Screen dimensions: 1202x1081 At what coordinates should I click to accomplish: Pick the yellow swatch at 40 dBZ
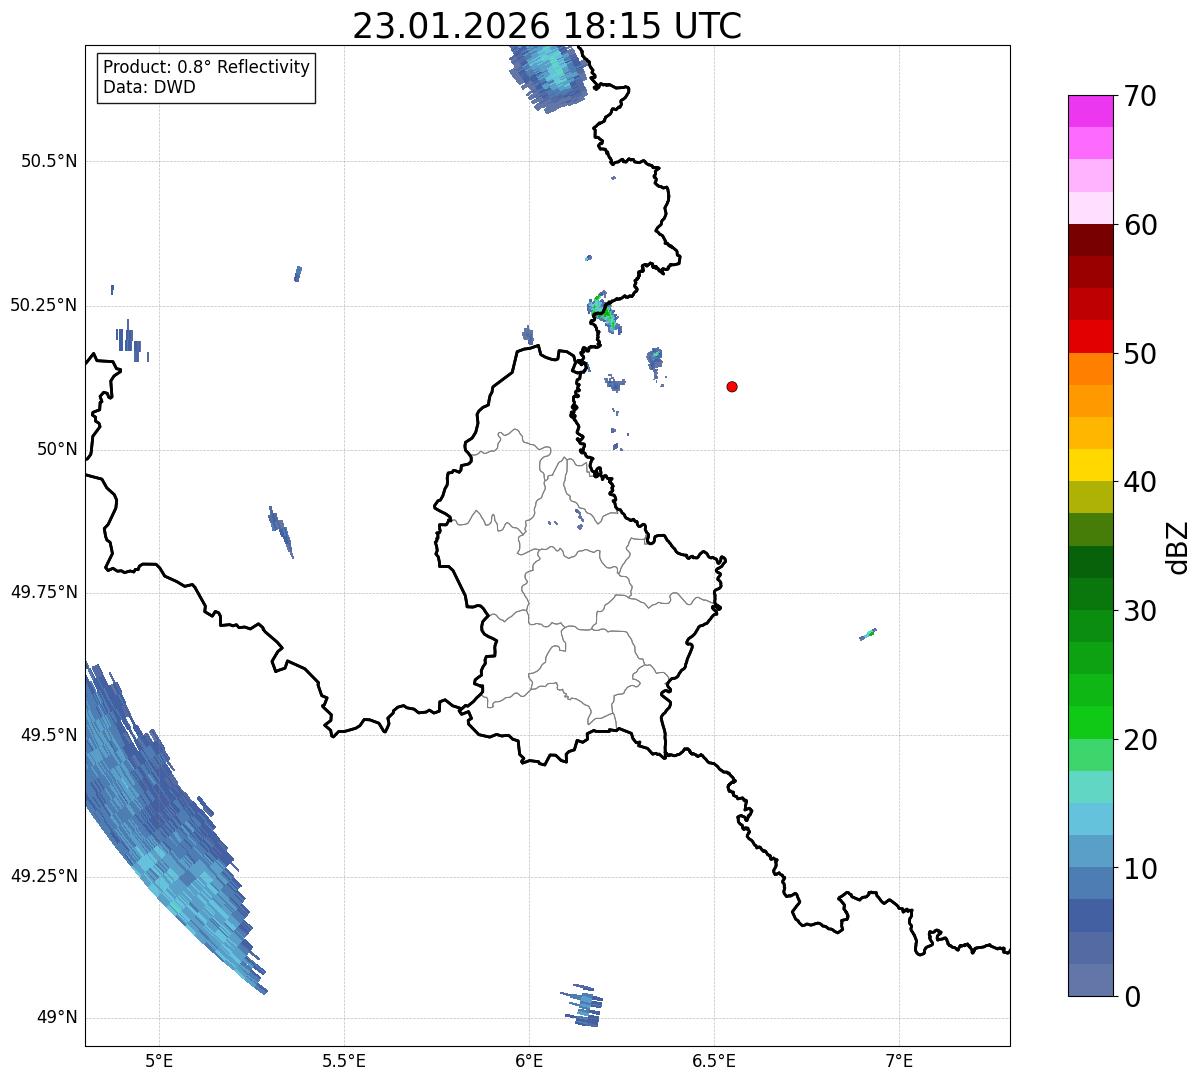tap(1090, 465)
